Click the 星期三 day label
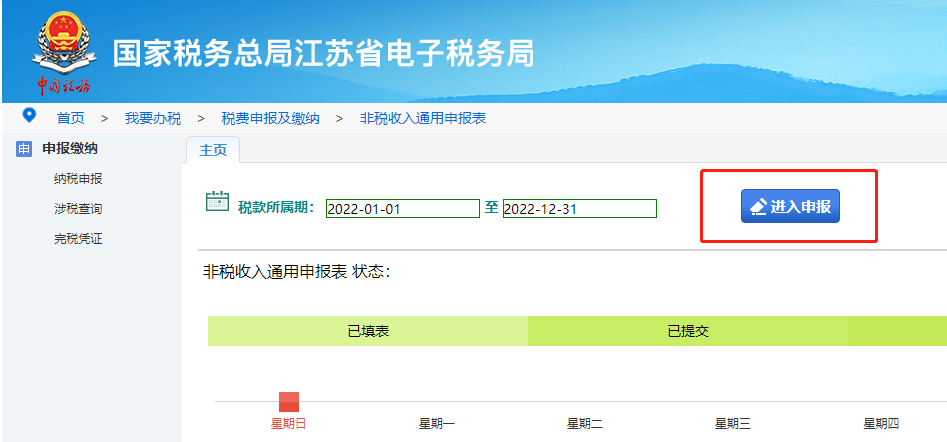This screenshot has width=947, height=442. coord(733,424)
